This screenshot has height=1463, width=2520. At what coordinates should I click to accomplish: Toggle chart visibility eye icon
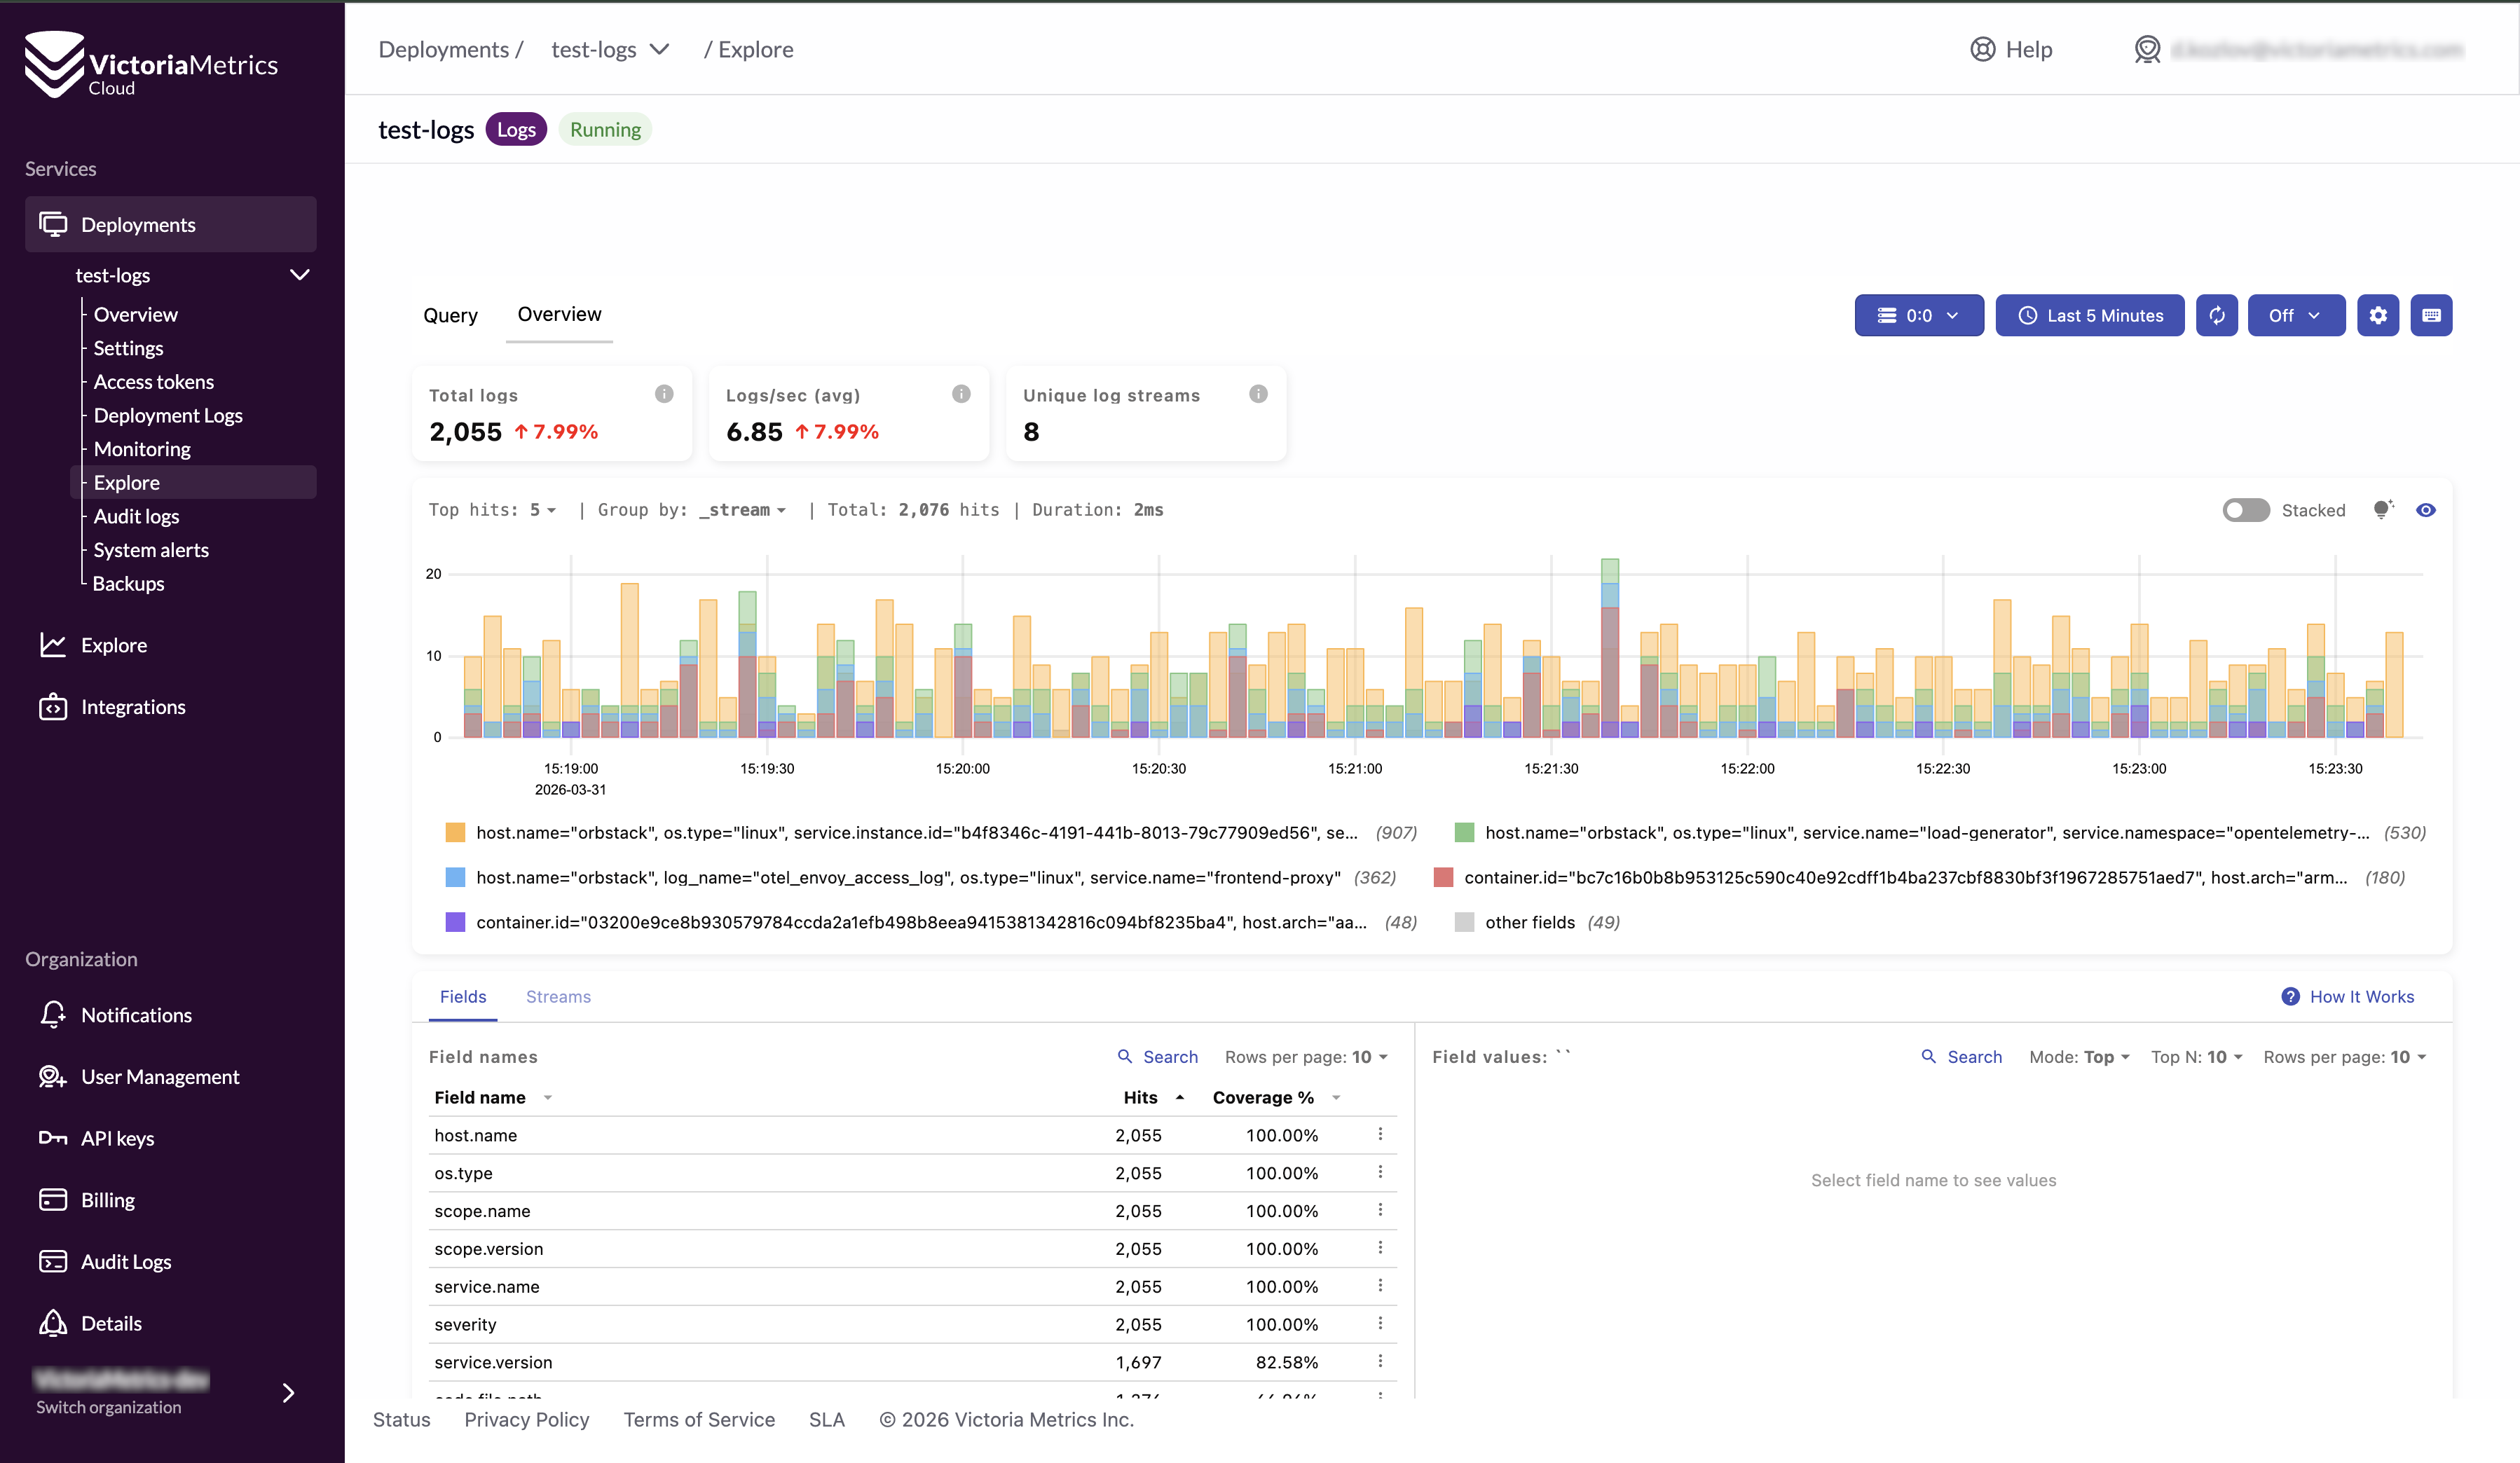pyautogui.click(x=2425, y=510)
